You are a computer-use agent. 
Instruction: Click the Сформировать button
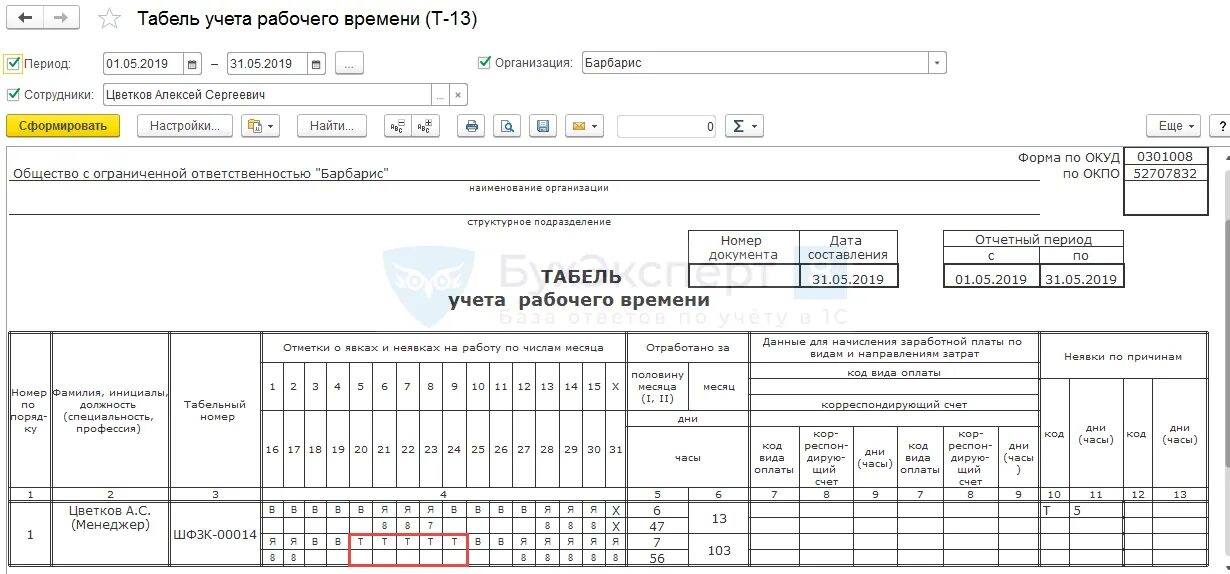(x=63, y=126)
